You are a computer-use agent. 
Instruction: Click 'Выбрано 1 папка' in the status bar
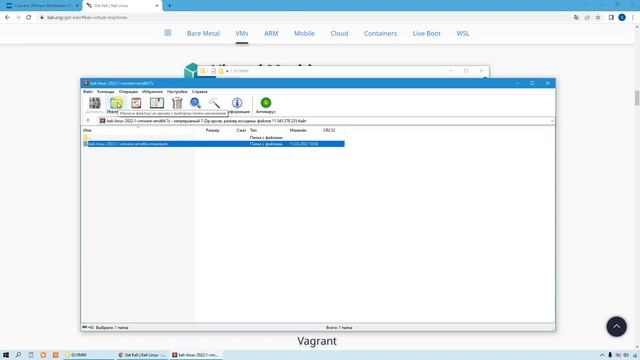tap(112, 327)
